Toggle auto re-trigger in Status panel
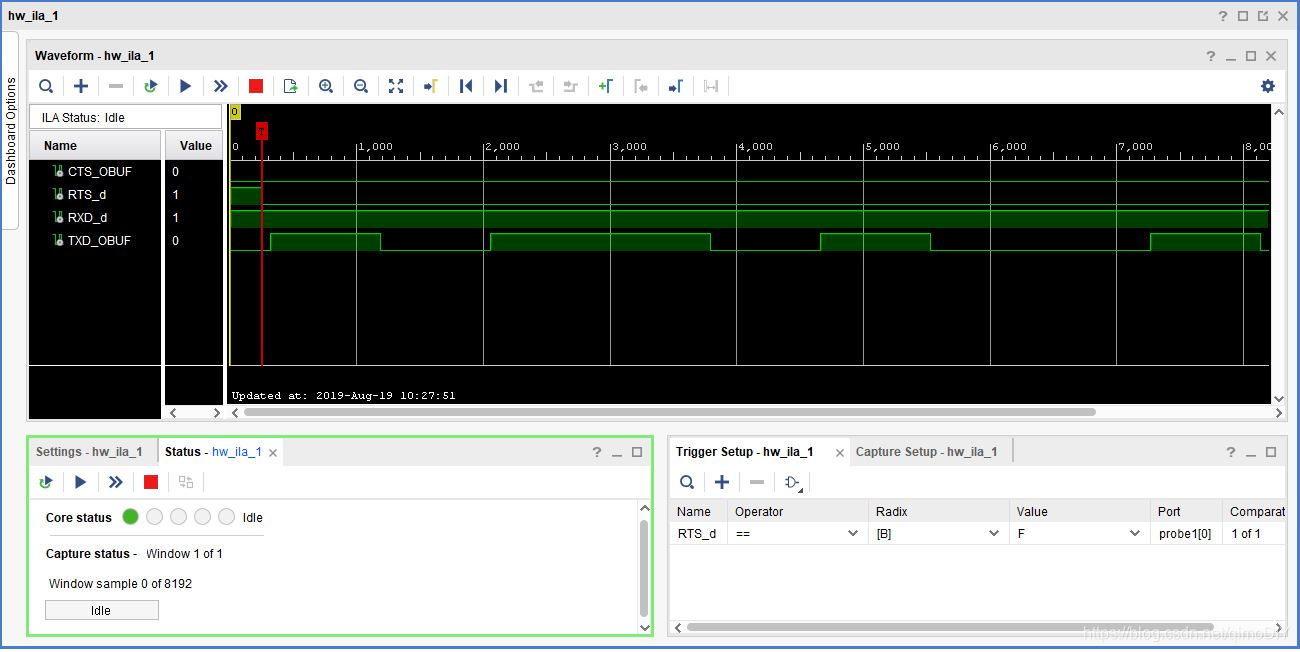 click(x=46, y=482)
